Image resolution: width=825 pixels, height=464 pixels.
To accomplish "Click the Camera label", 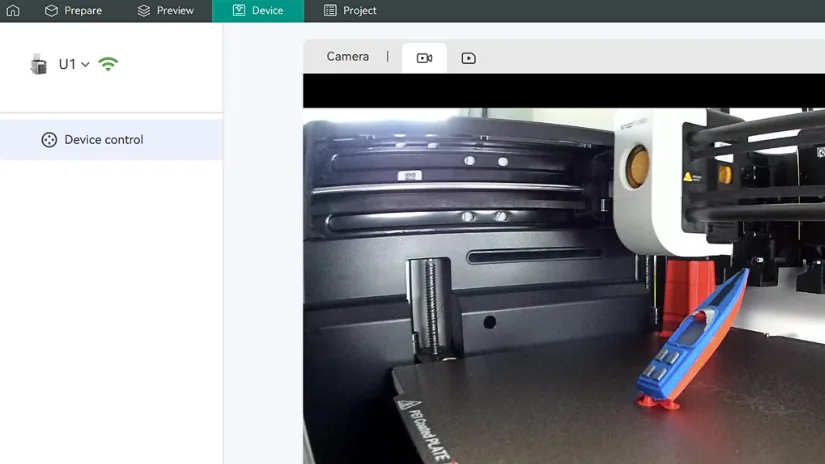I will [x=348, y=56].
